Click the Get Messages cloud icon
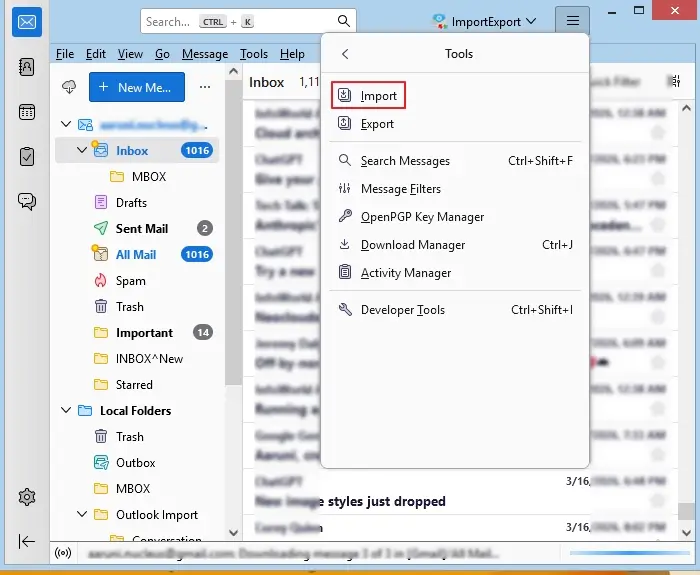 click(x=69, y=87)
